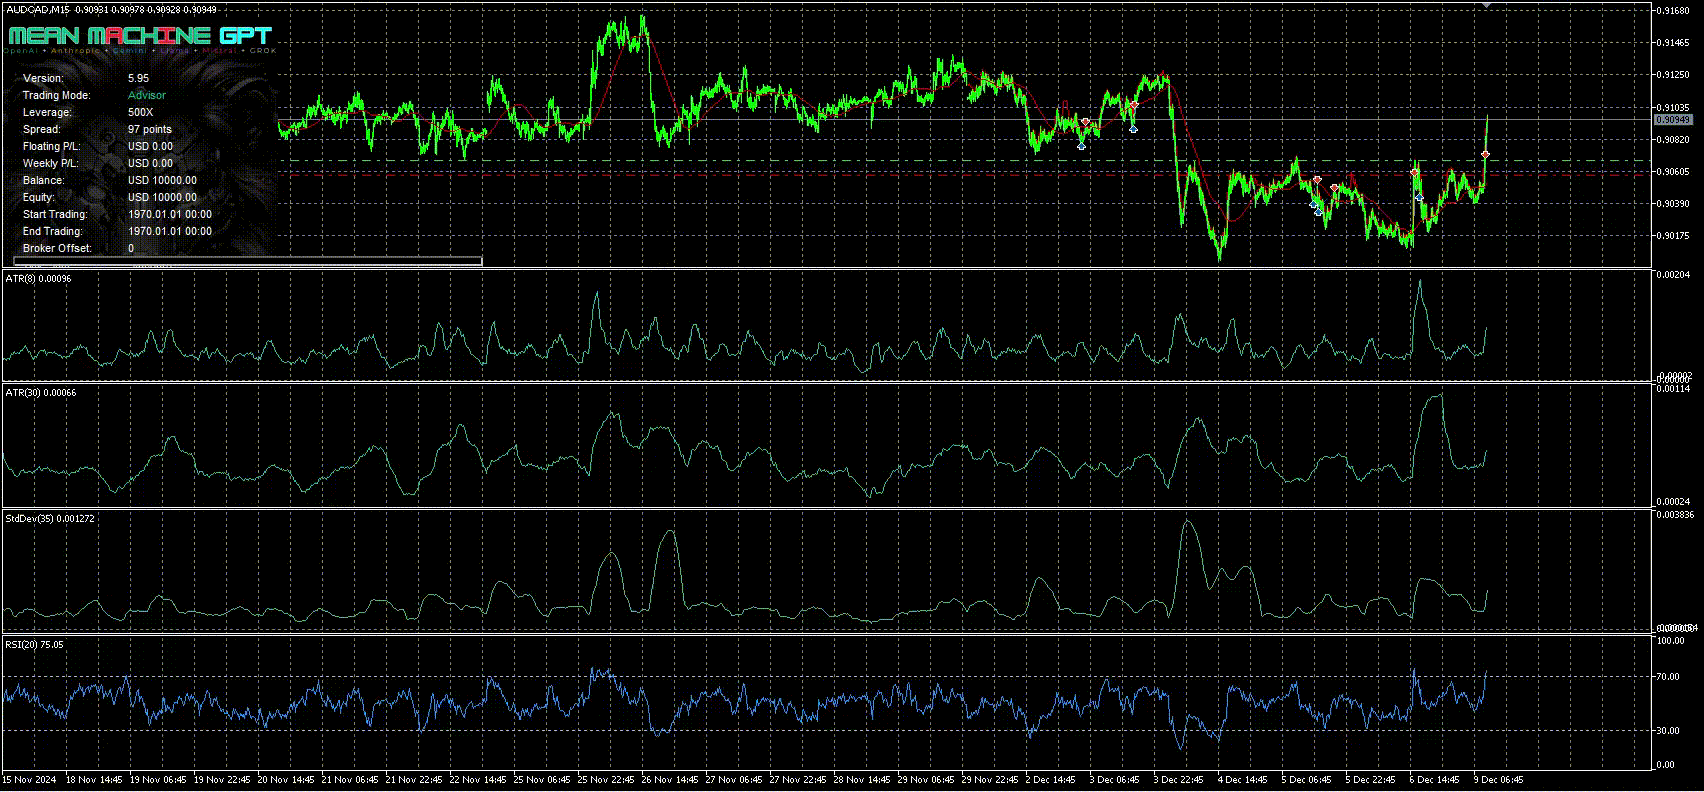
Task: Click the 9 Dec 06:45 time axis label
Action: (x=1499, y=779)
